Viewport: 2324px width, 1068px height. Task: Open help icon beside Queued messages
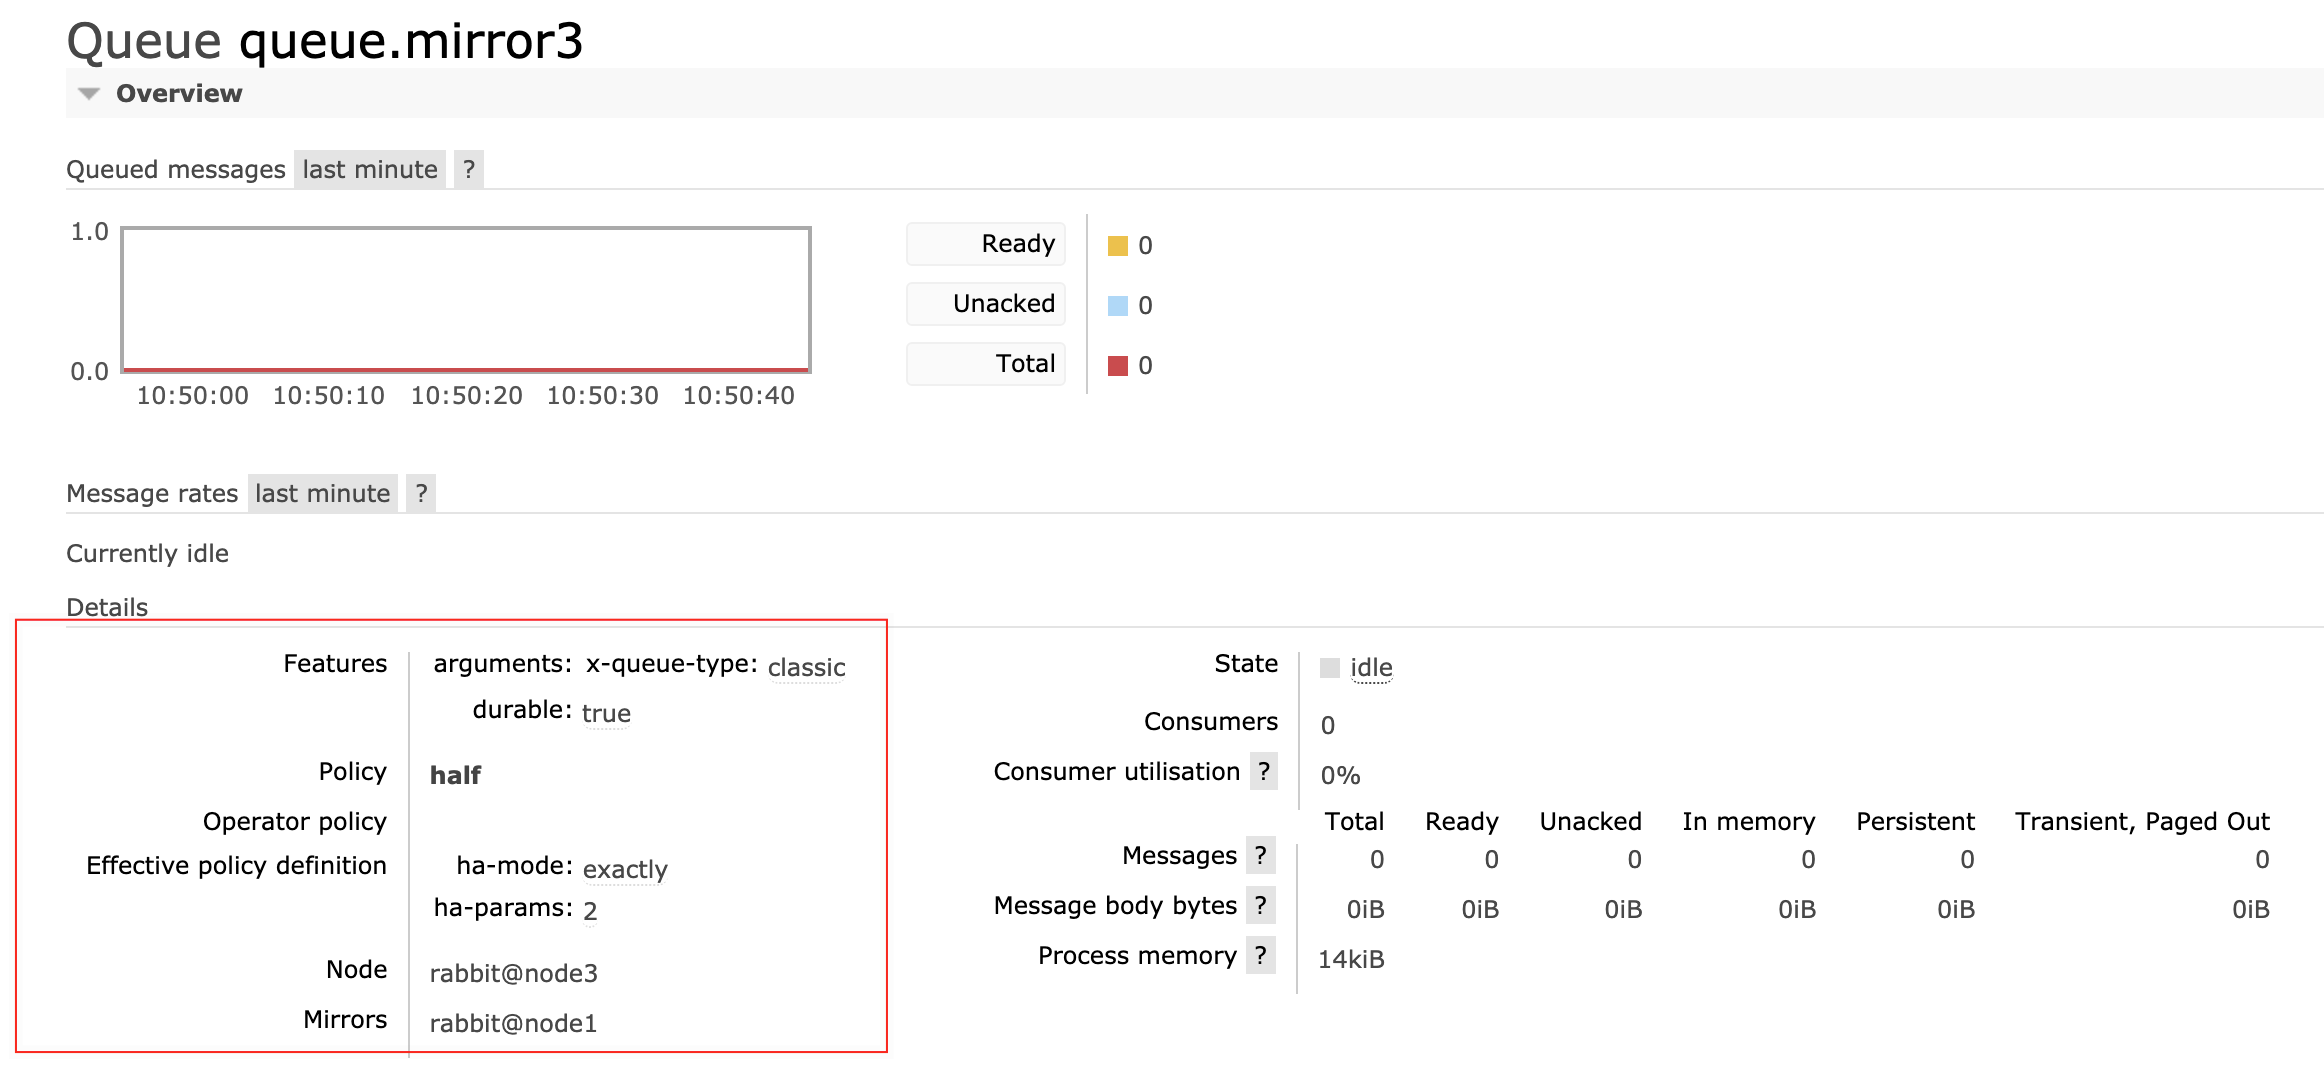(469, 169)
